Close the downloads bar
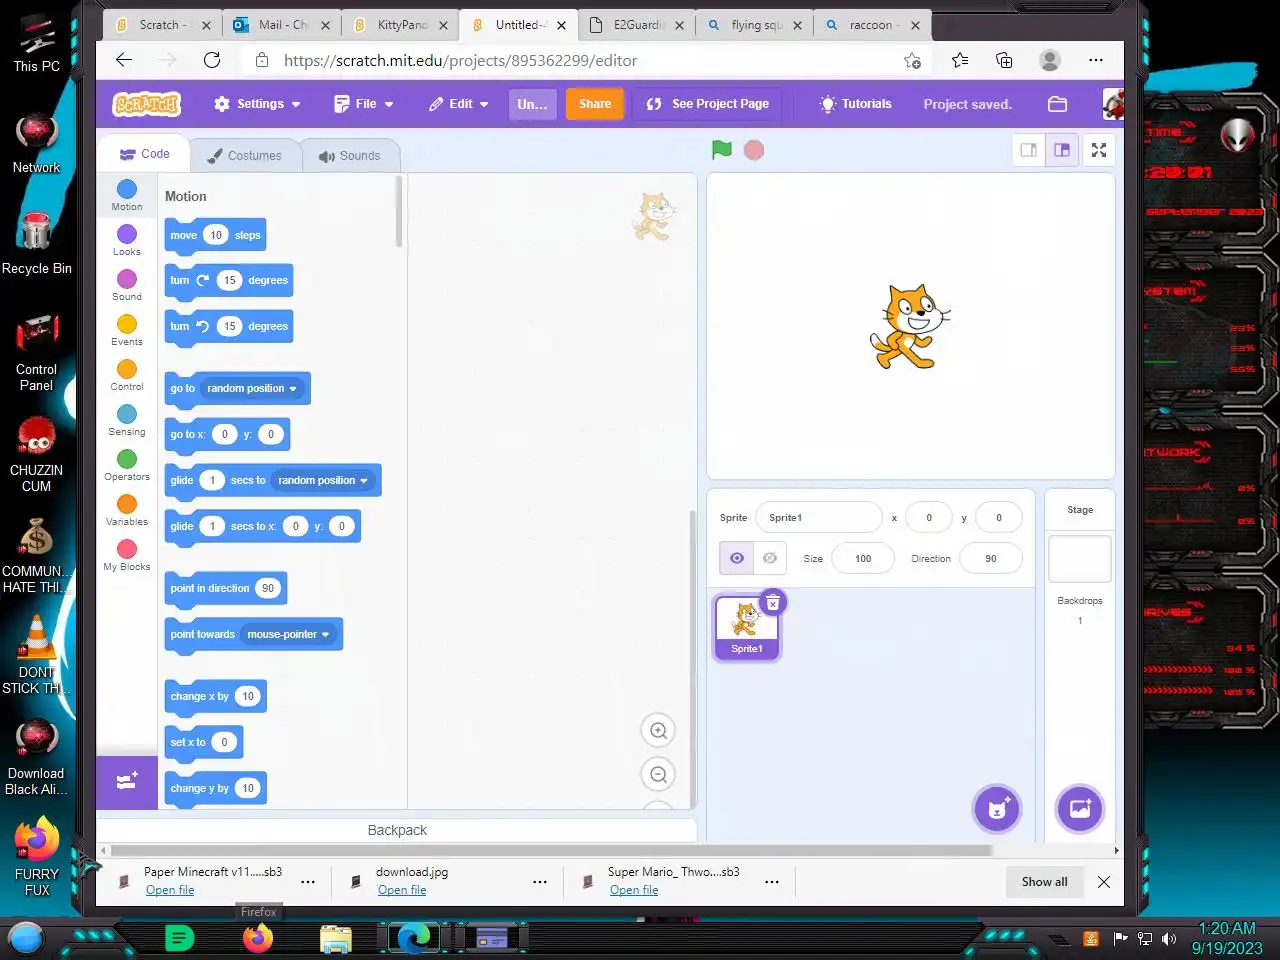The width and height of the screenshot is (1280, 960). (x=1104, y=882)
